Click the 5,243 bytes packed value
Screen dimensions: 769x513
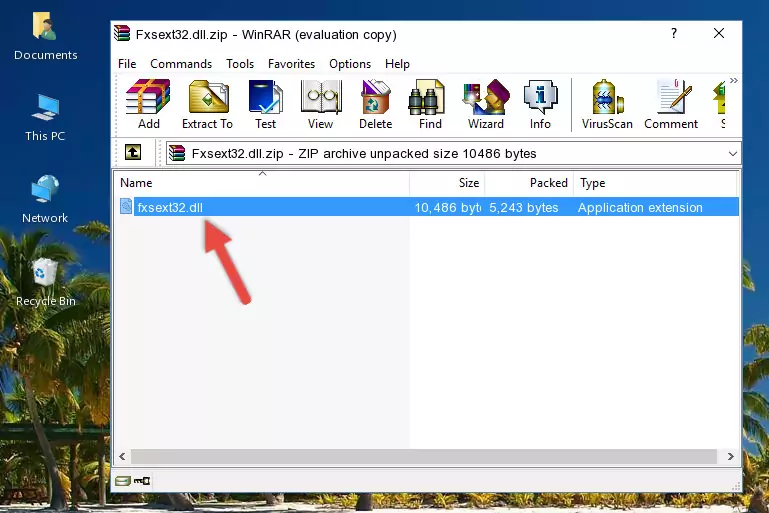click(523, 208)
